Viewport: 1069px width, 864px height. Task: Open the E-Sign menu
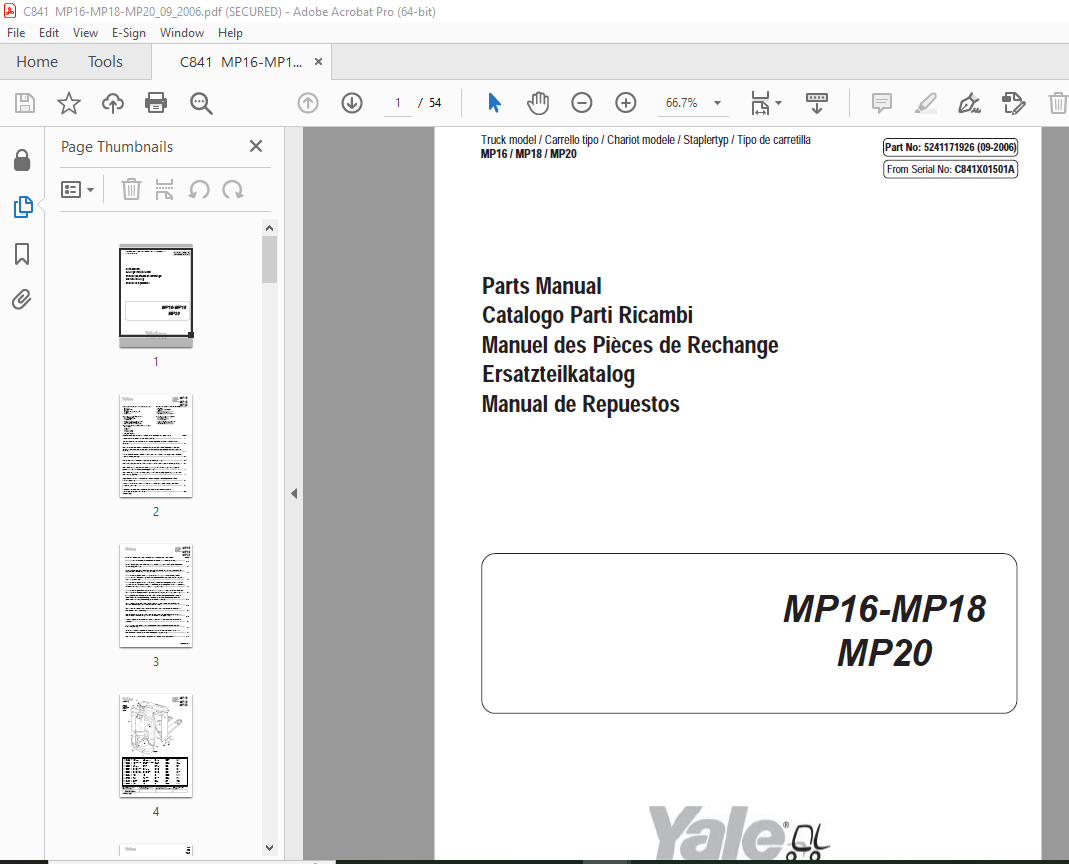click(129, 33)
